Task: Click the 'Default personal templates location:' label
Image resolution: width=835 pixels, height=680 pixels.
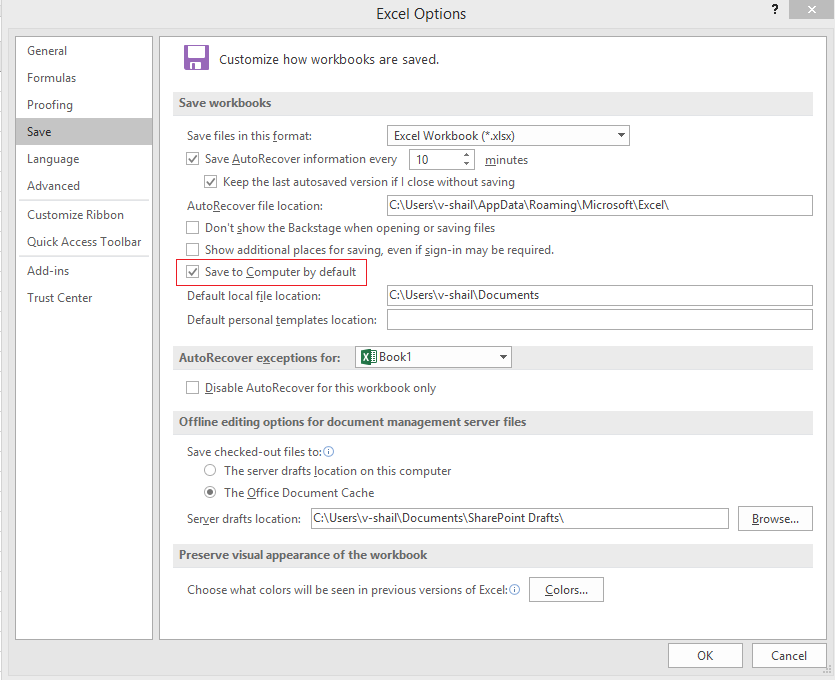Action: pos(282,320)
